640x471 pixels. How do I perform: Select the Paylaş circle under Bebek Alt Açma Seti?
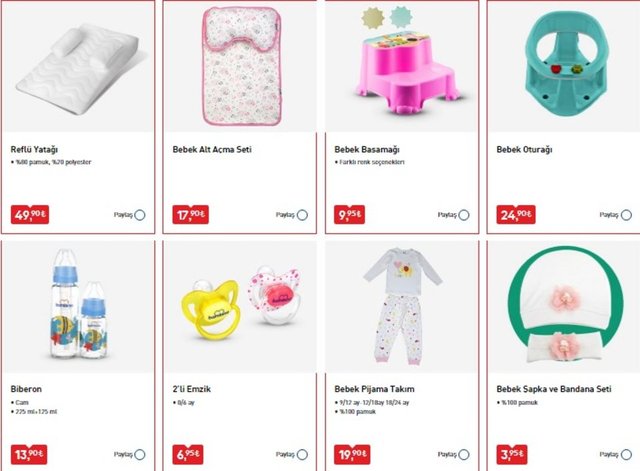click(302, 215)
